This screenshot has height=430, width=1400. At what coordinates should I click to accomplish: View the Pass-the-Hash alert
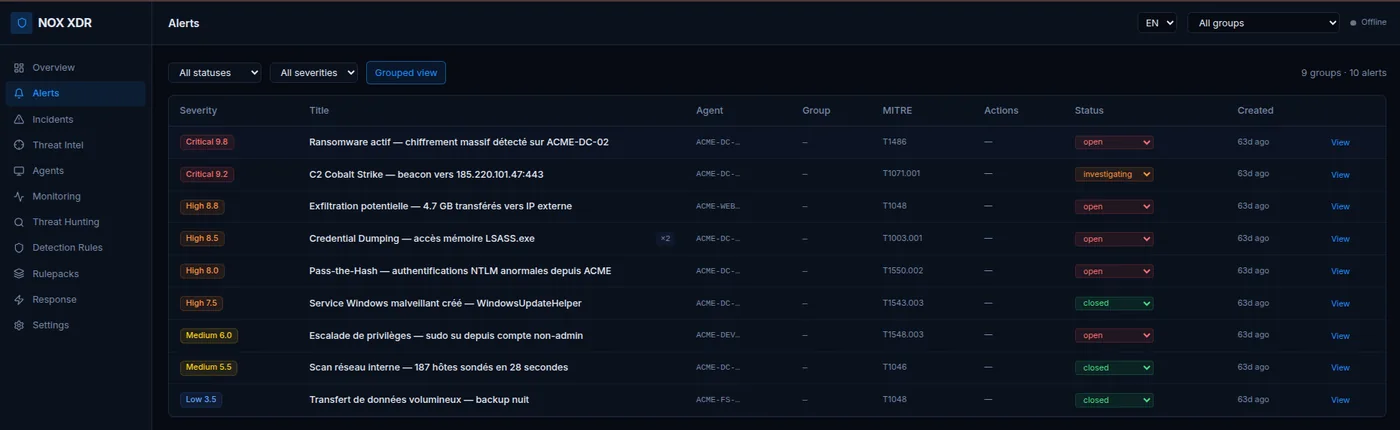coord(1340,271)
